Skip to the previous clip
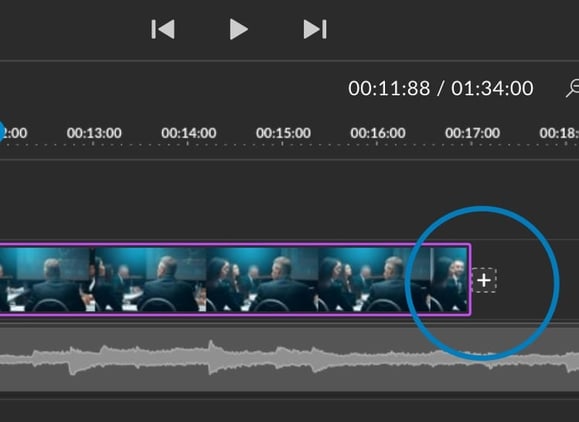 pyautogui.click(x=163, y=30)
